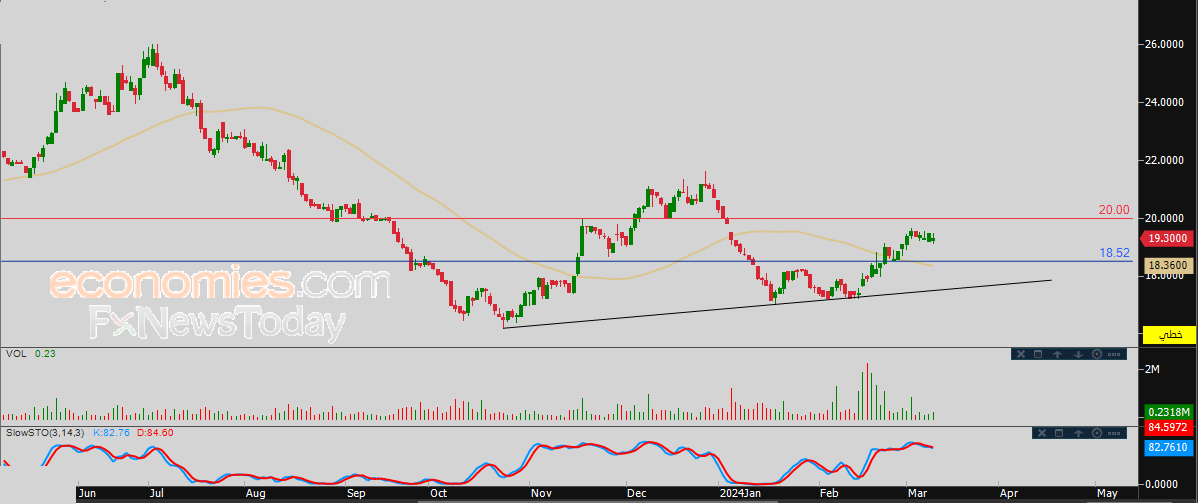The width and height of the screenshot is (1198, 504).
Task: Maximize the SlowSTO indicator panel
Action: tap(1059, 433)
